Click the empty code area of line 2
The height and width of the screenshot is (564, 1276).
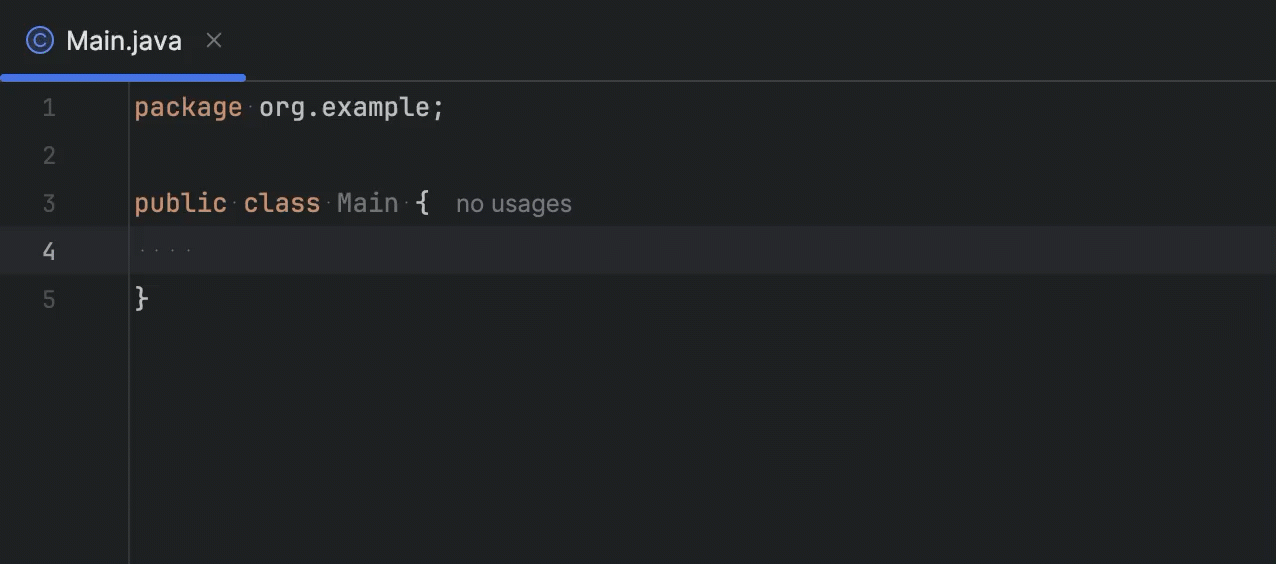pyautogui.click(x=400, y=156)
